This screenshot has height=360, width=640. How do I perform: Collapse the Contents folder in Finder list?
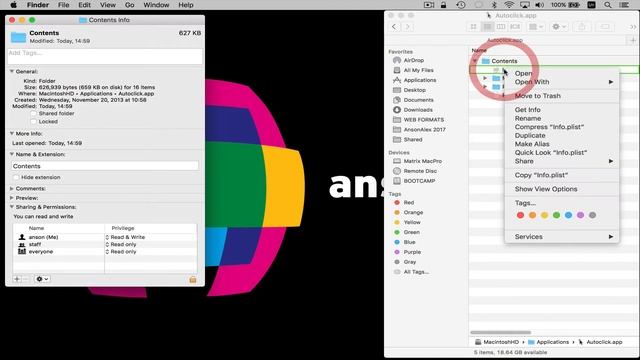[x=475, y=61]
